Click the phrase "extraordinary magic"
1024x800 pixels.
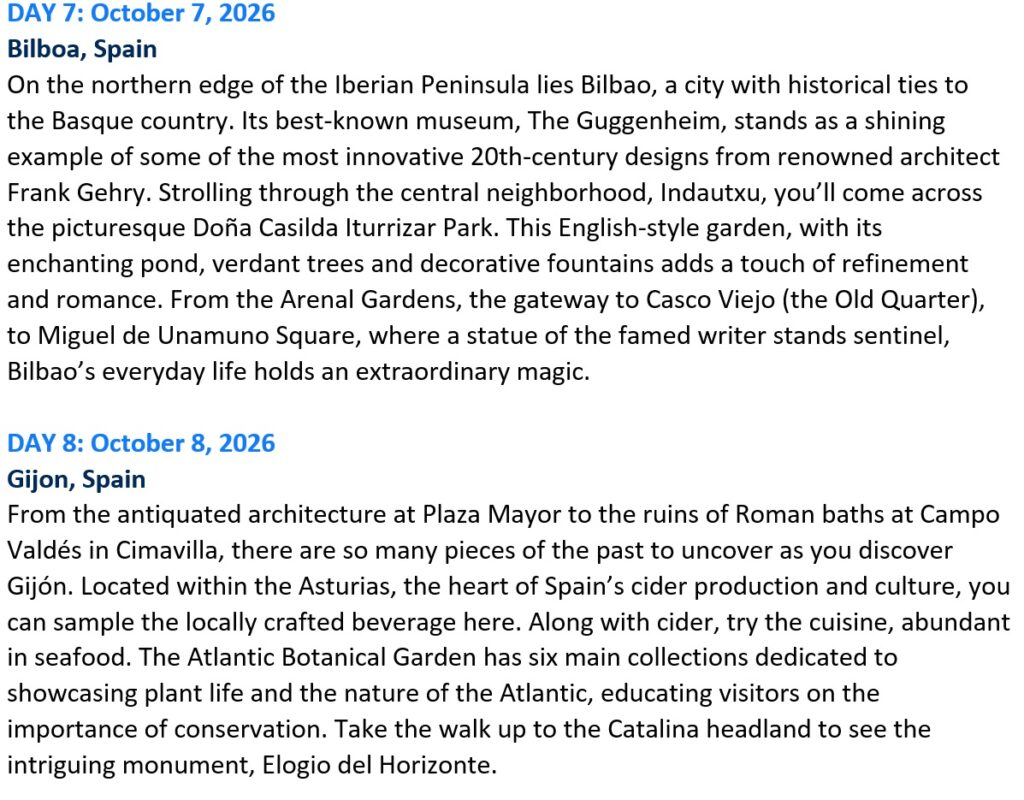[x=472, y=372]
